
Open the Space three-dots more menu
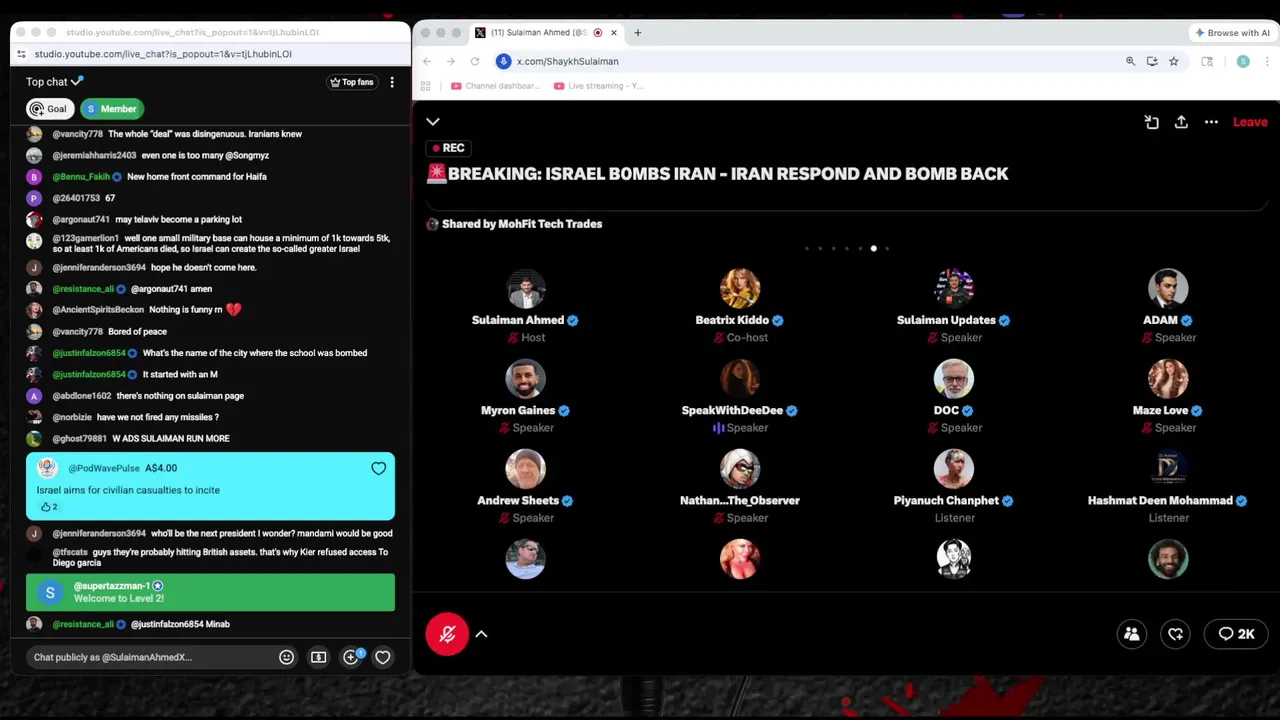point(1211,122)
